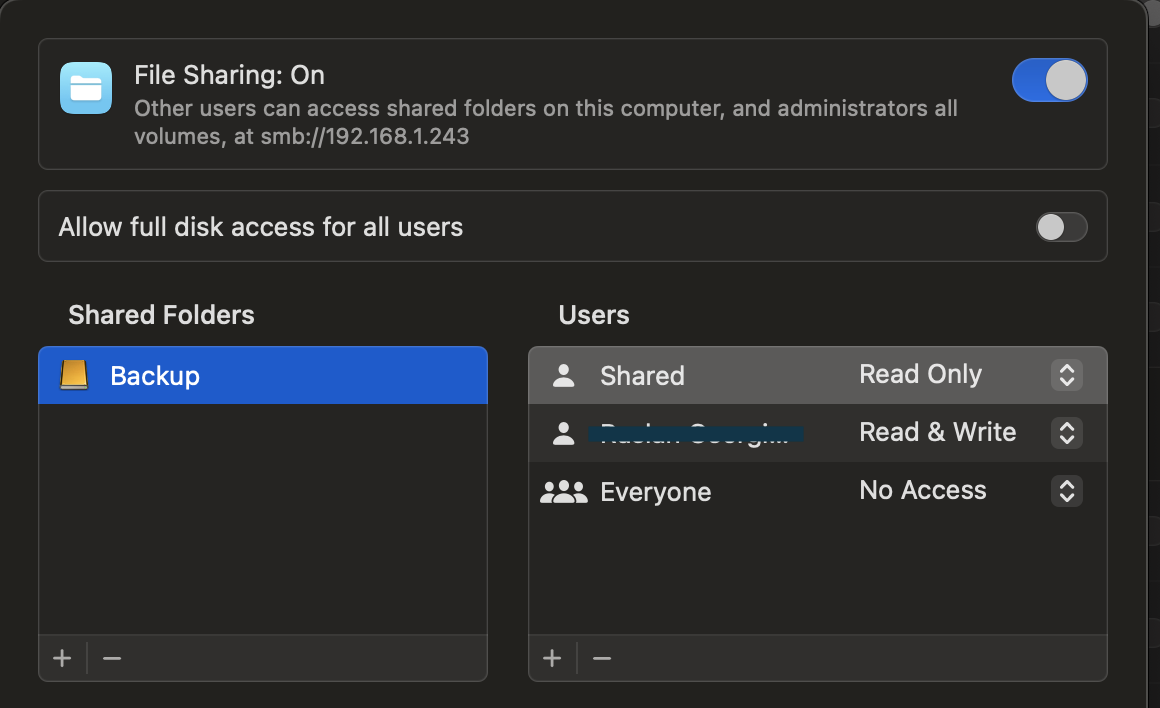Click the Backup drive icon
Viewport: 1160px width, 708px height.
(74, 375)
